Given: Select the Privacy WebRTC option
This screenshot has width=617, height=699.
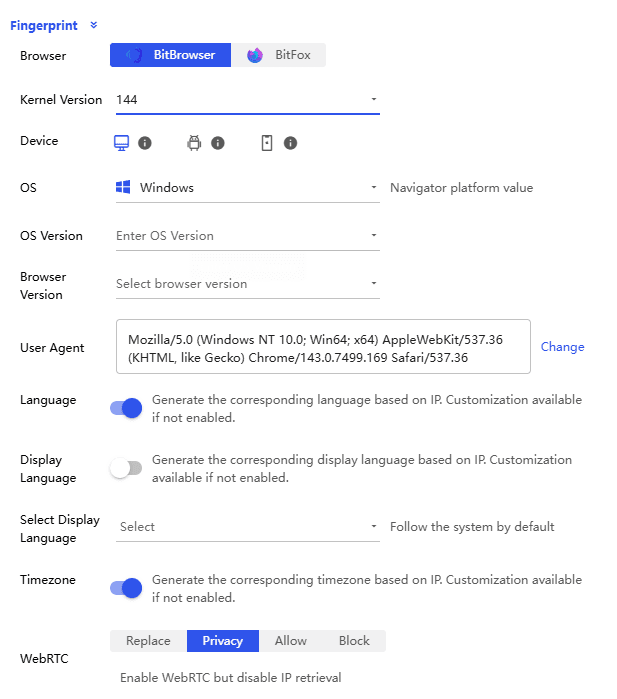Looking at the screenshot, I should (223, 641).
